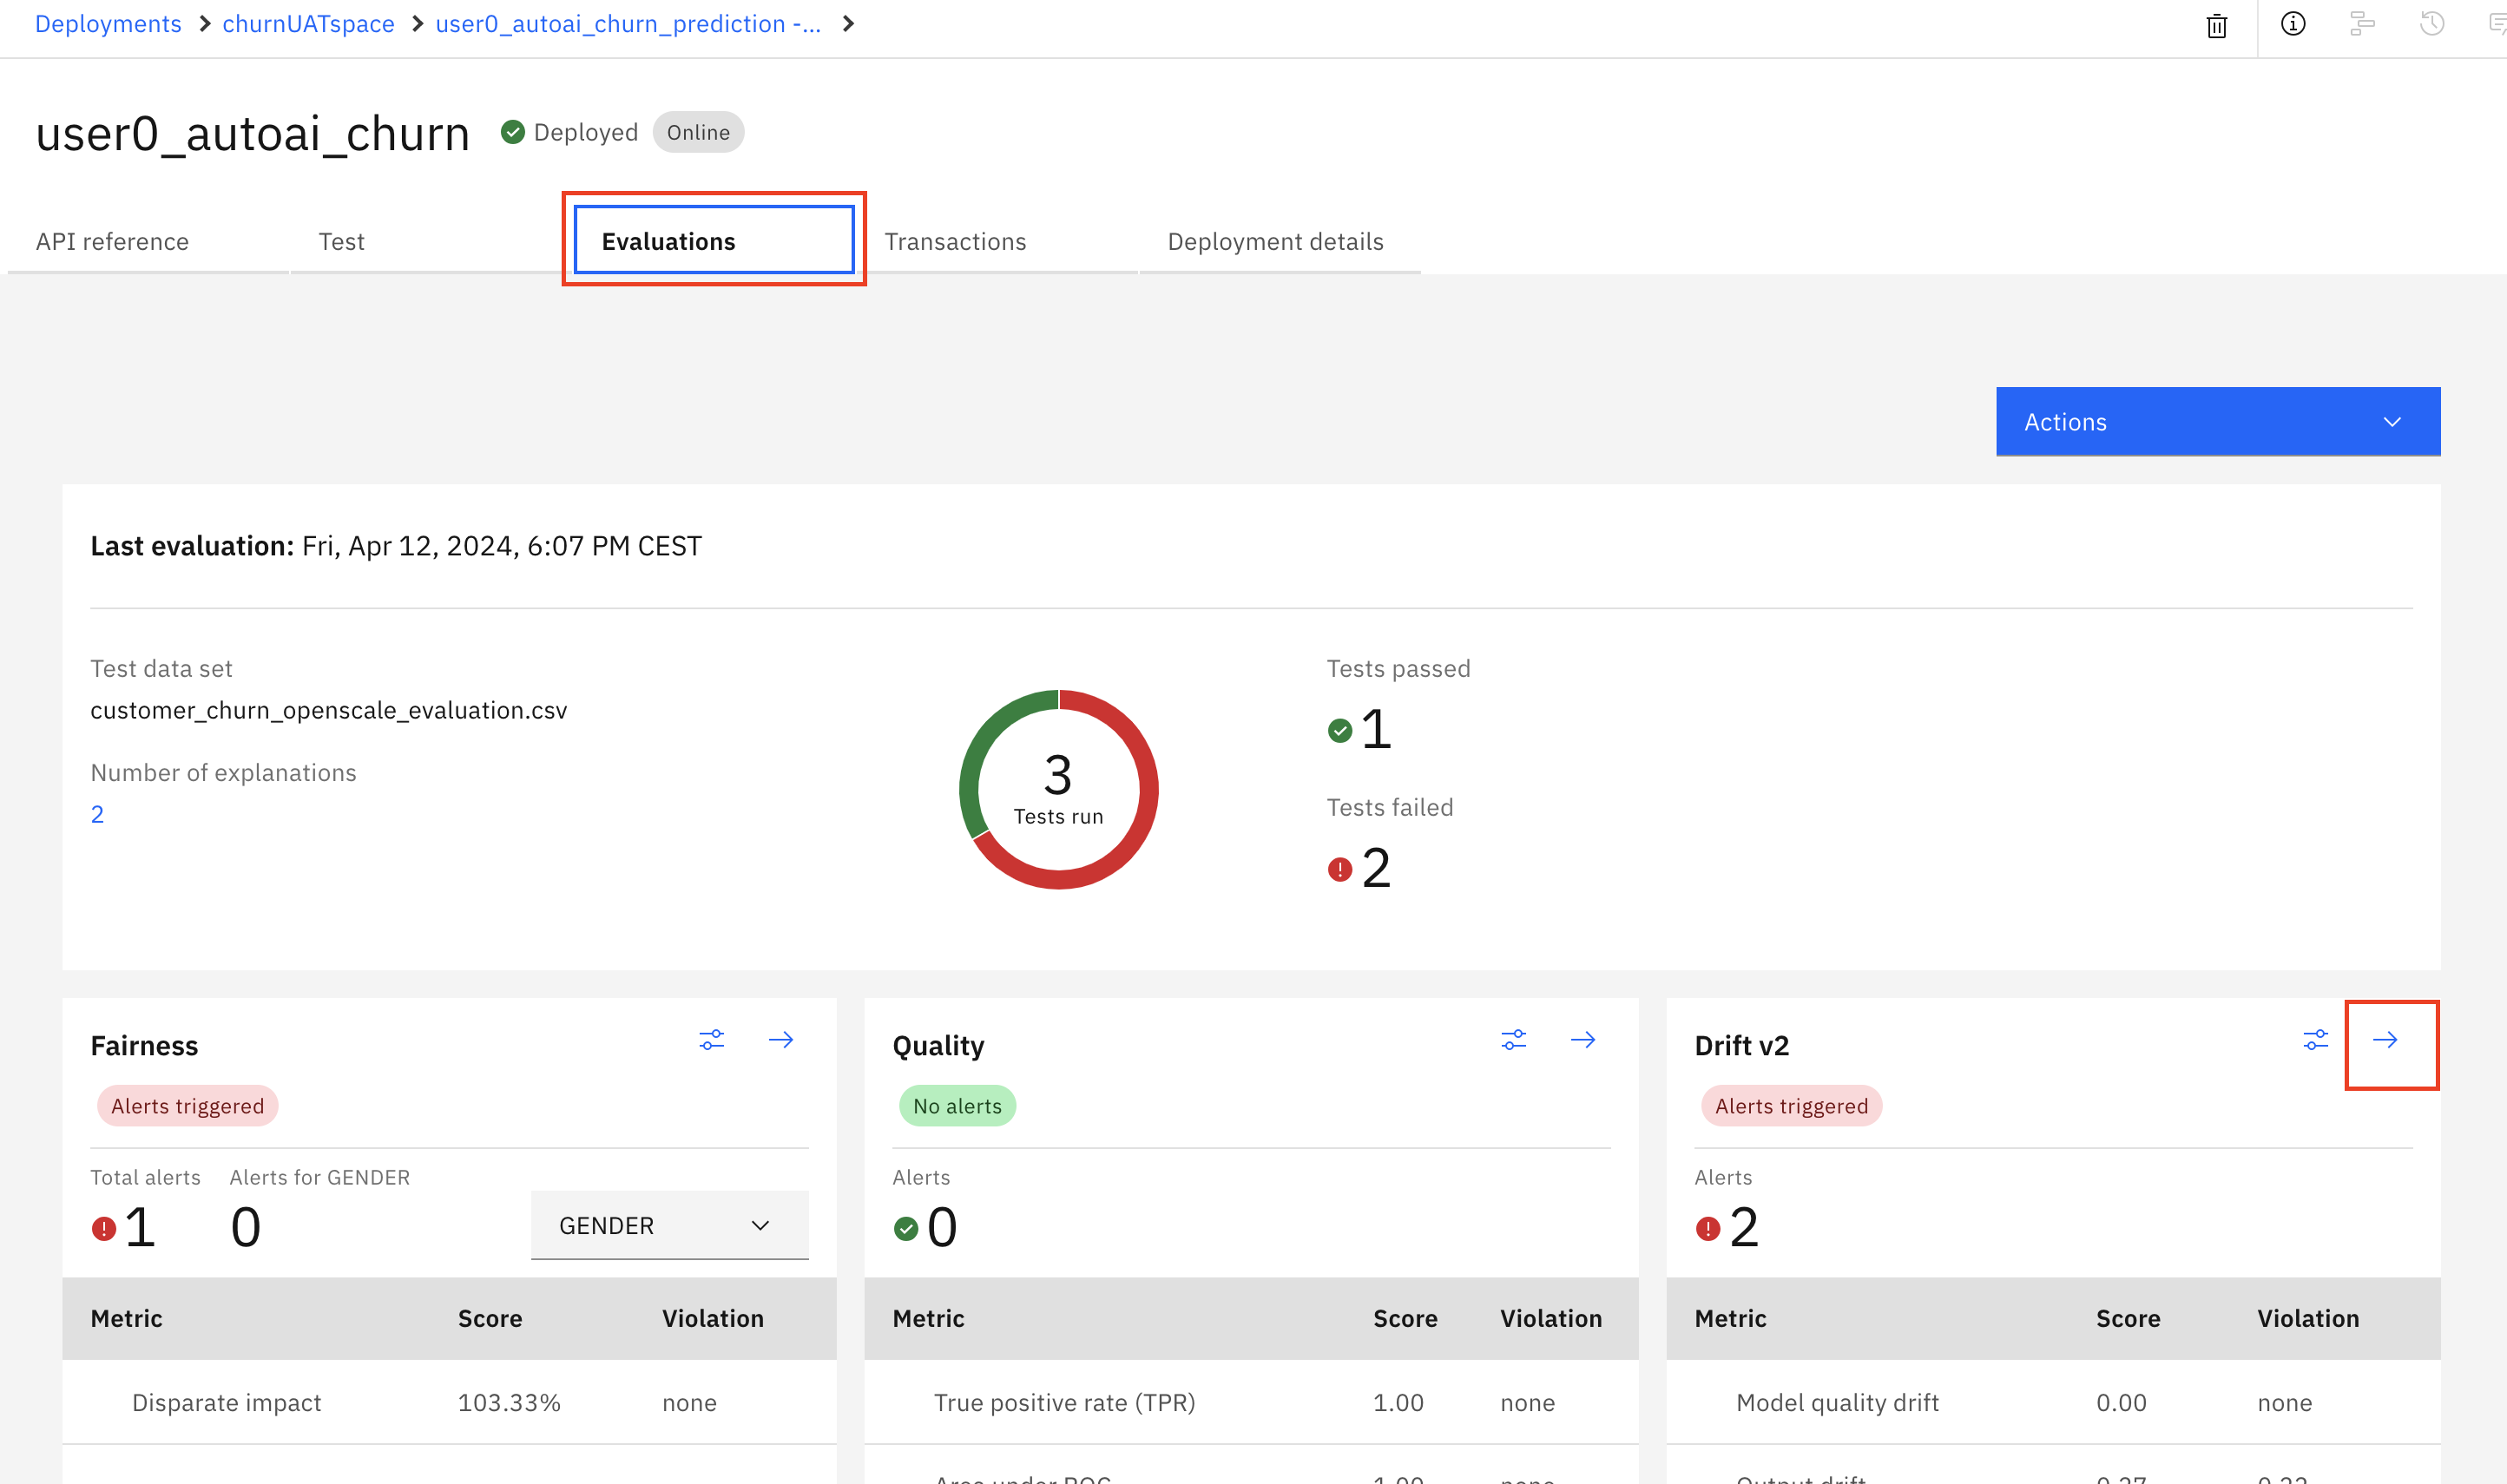Select the Evaluations tab
This screenshot has height=1484, width=2507.
pos(714,240)
